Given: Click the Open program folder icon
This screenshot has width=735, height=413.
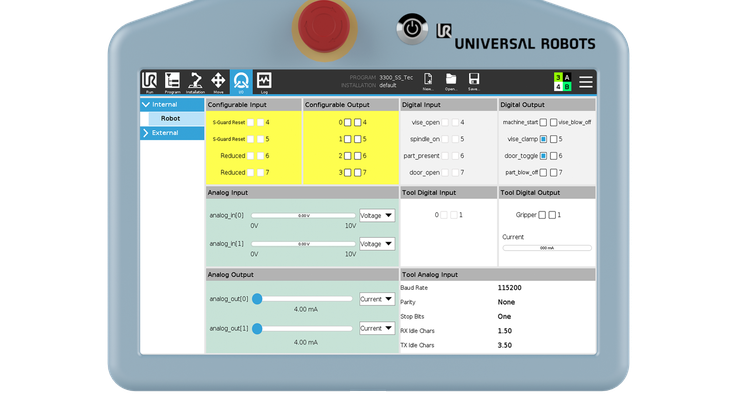Looking at the screenshot, I should tap(451, 81).
